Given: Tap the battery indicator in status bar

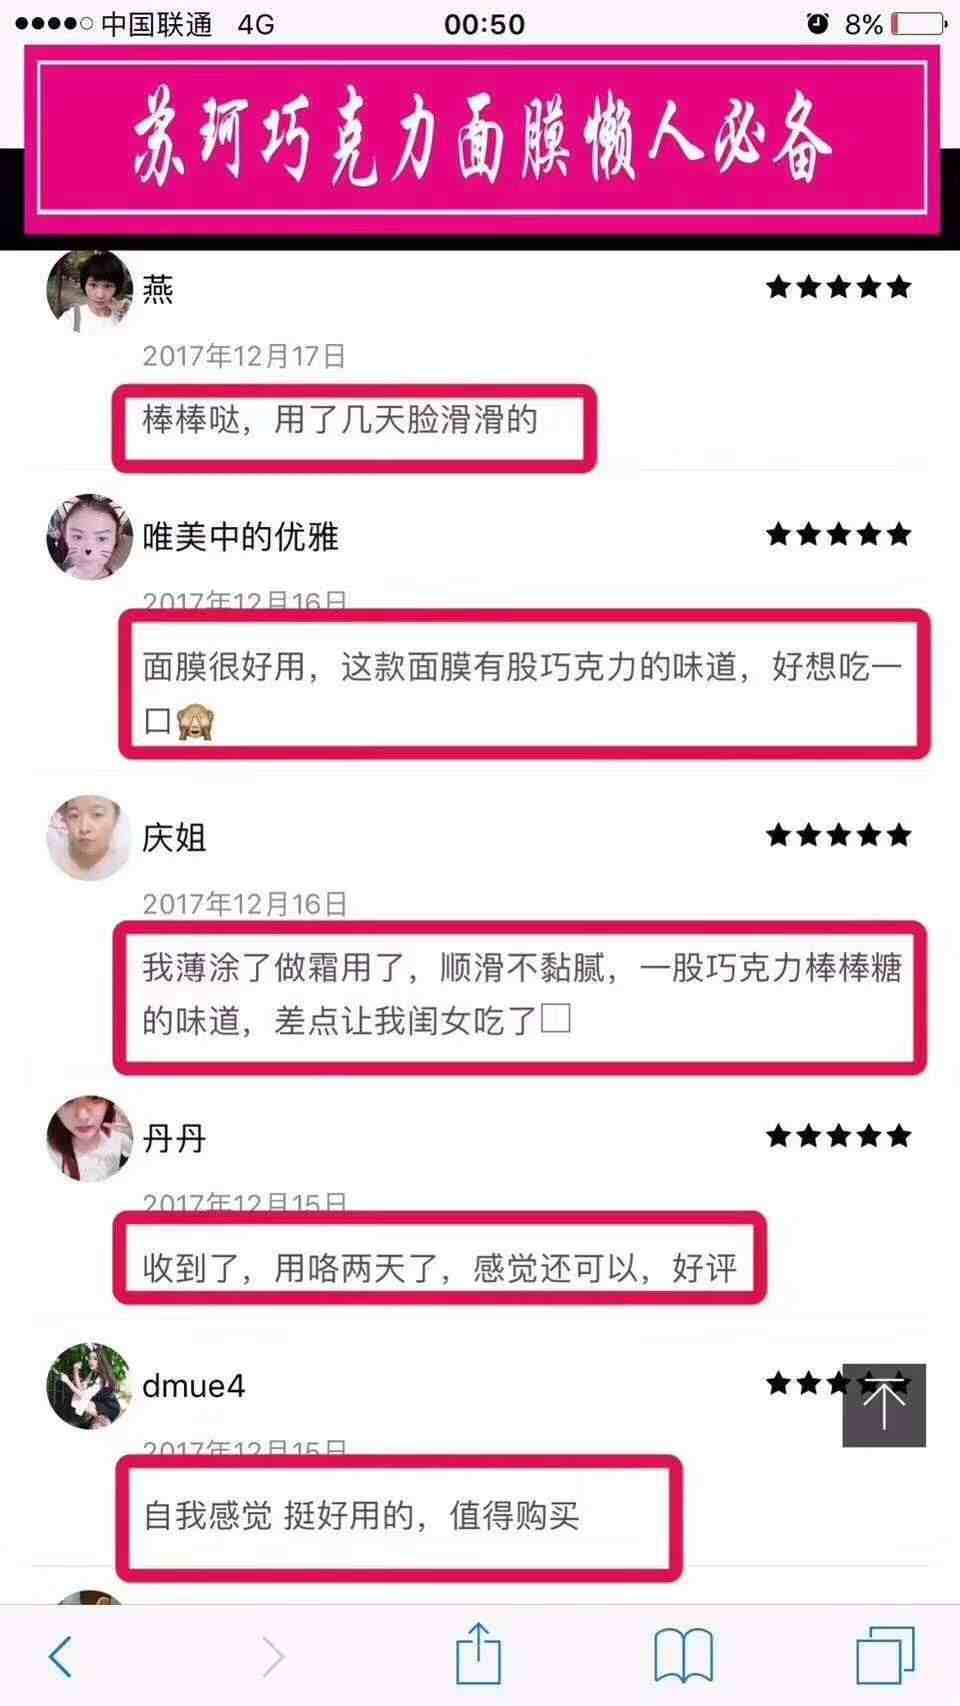Looking at the screenshot, I should pyautogui.click(x=918, y=23).
